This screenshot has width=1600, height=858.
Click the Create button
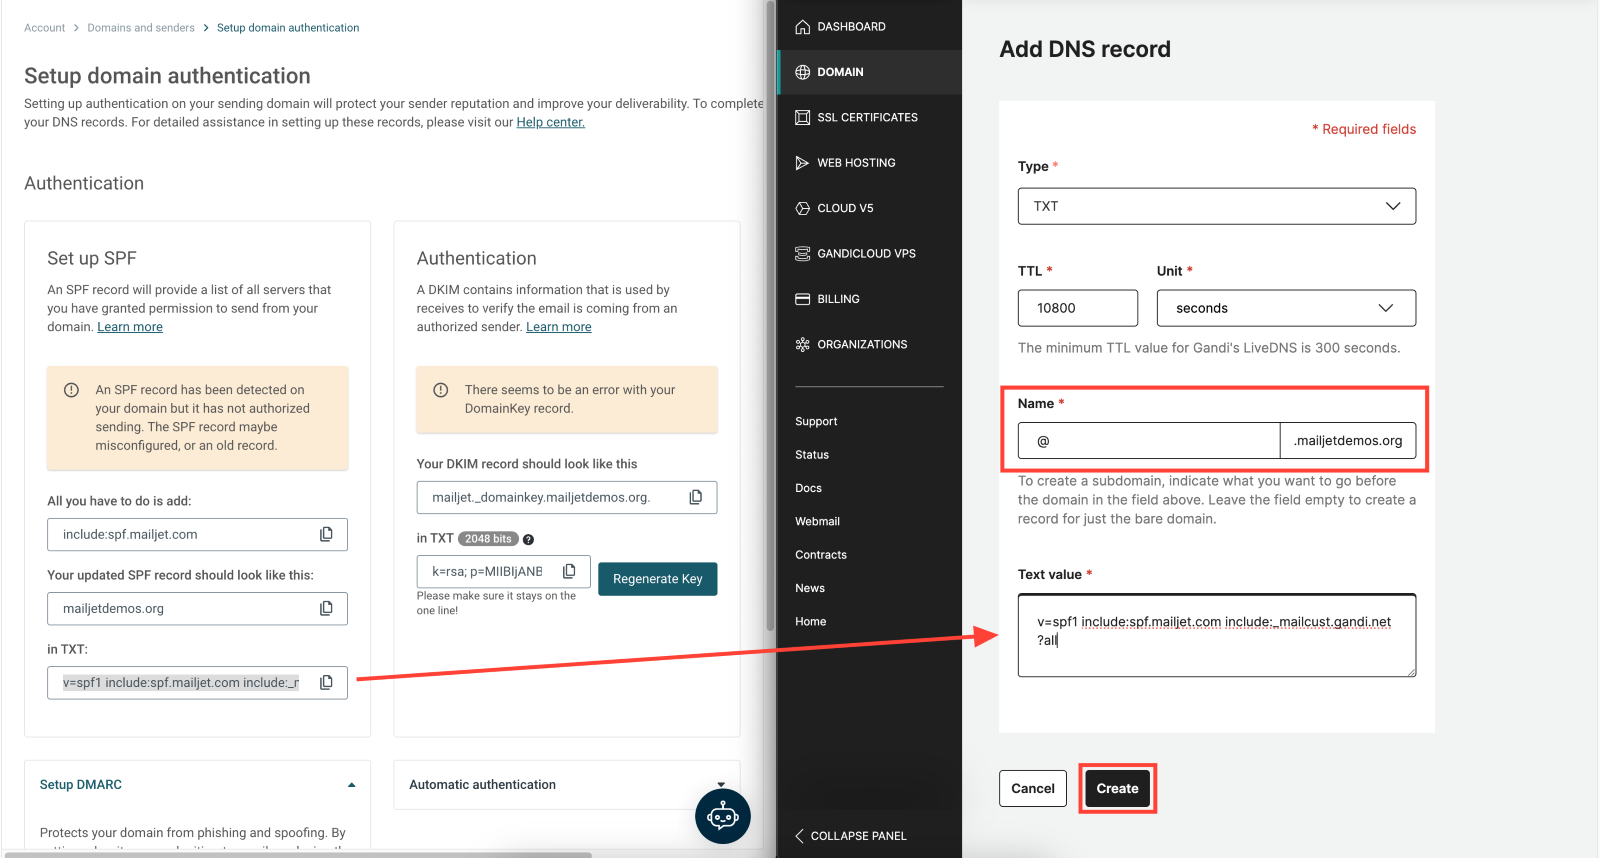click(x=1117, y=789)
